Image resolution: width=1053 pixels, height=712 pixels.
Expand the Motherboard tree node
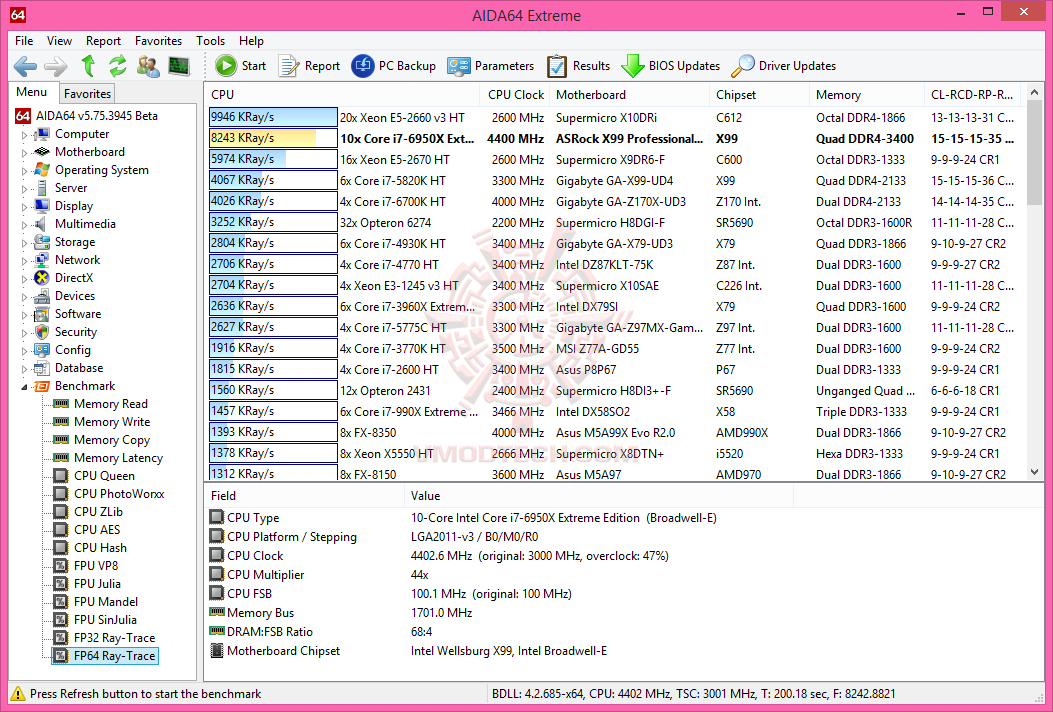pyautogui.click(x=24, y=152)
